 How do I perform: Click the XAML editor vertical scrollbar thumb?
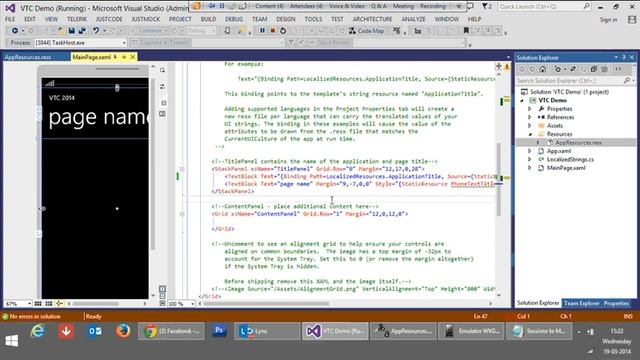tap(498, 179)
